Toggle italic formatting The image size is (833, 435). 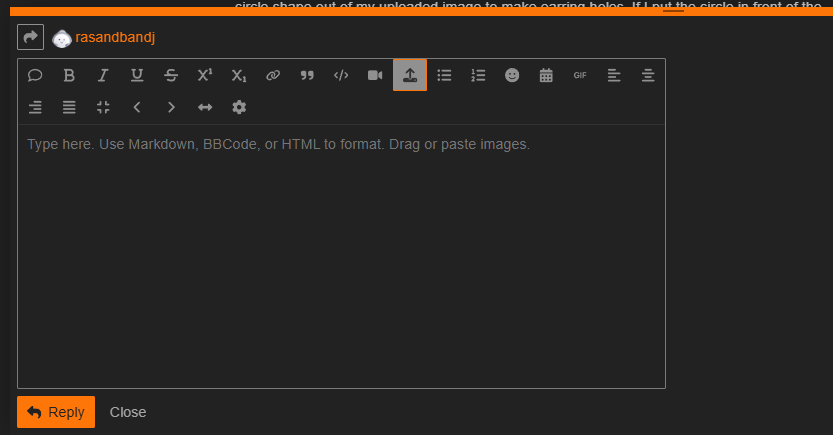point(103,75)
